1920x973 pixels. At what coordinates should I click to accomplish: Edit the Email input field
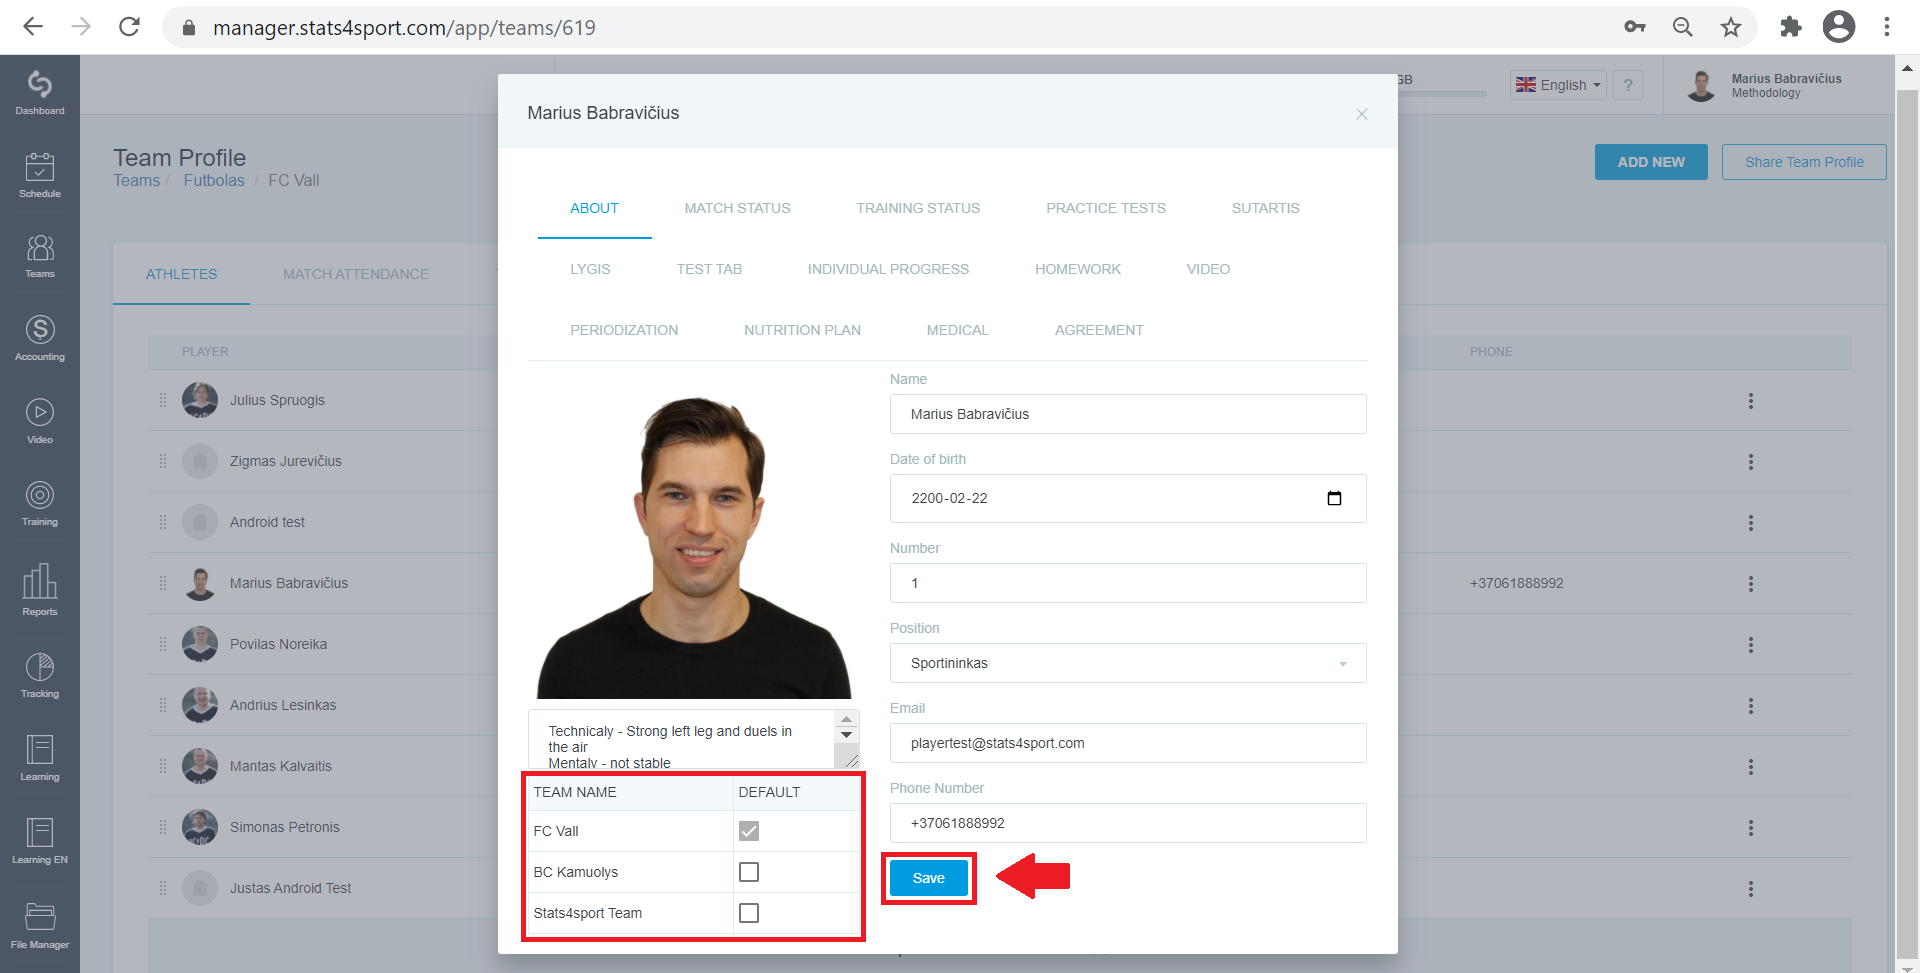click(x=1128, y=743)
